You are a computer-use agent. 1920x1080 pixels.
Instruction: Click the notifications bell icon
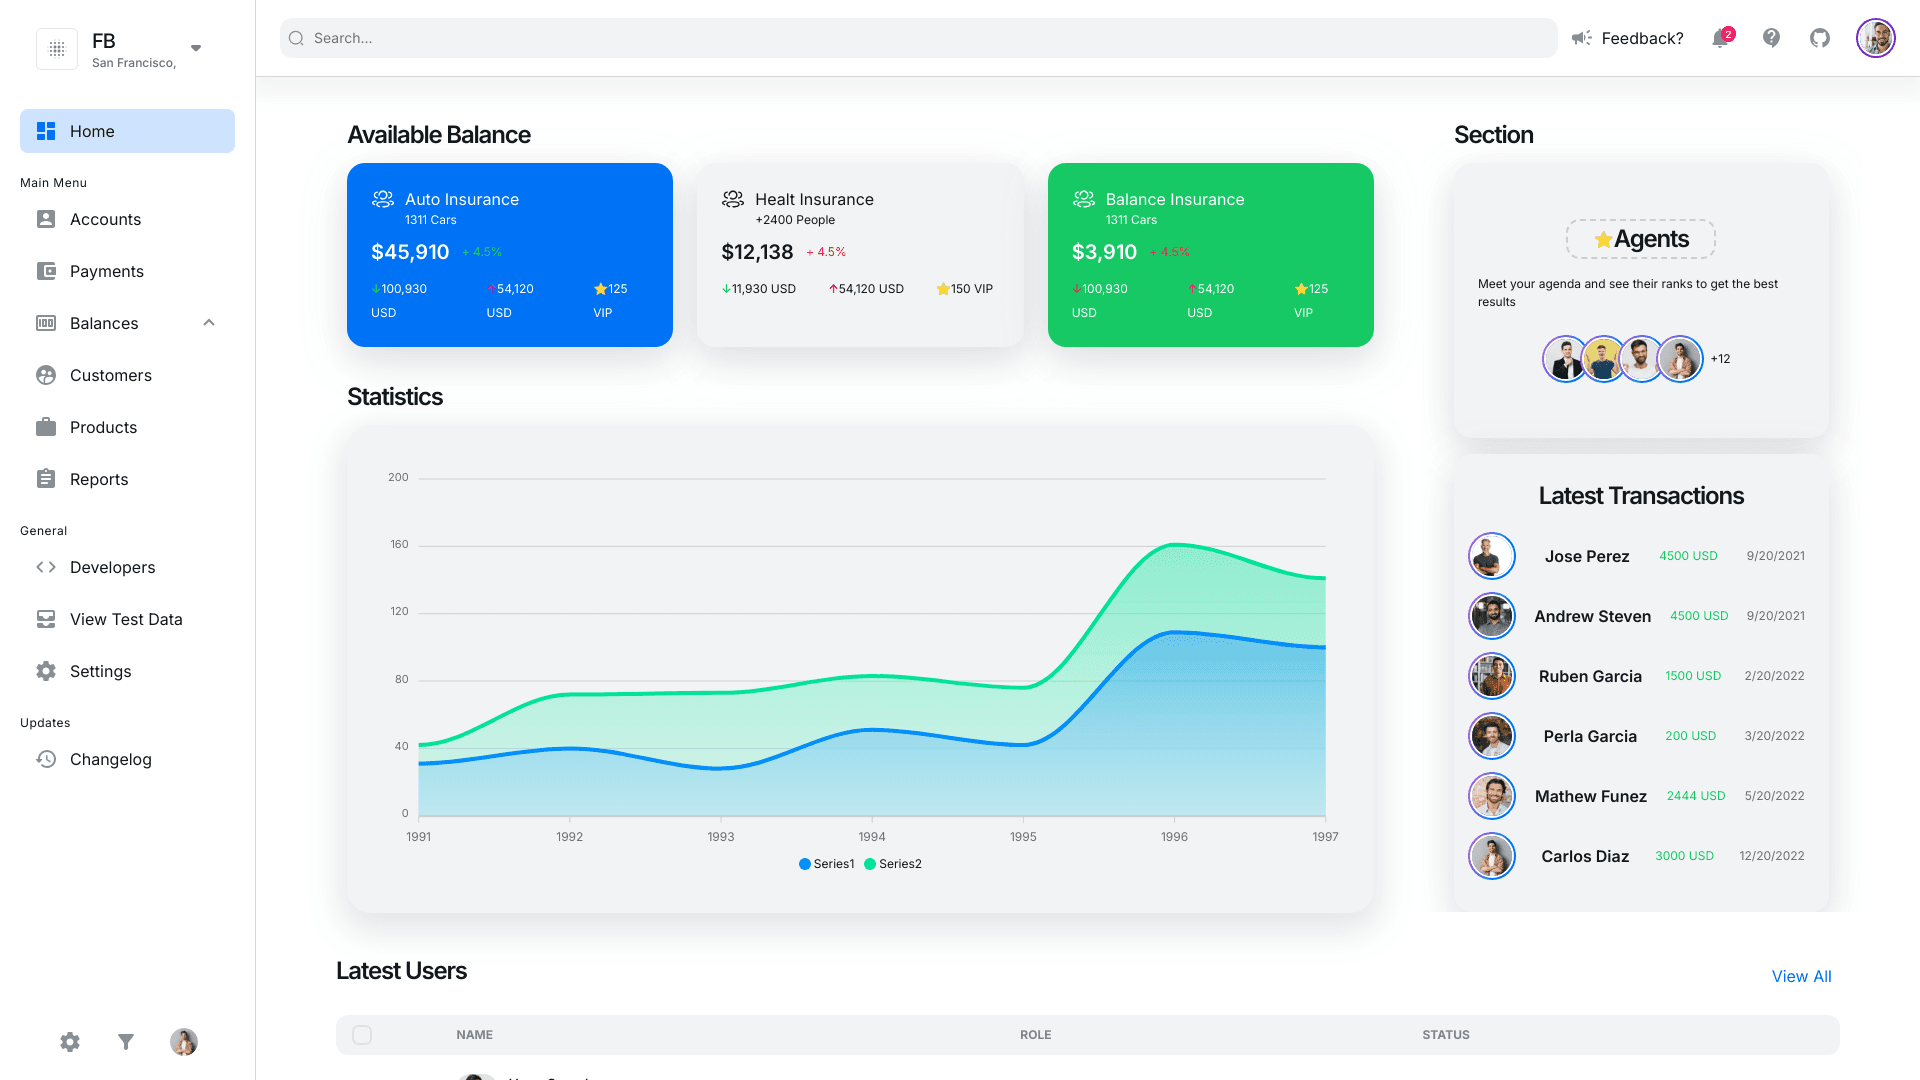[1720, 39]
